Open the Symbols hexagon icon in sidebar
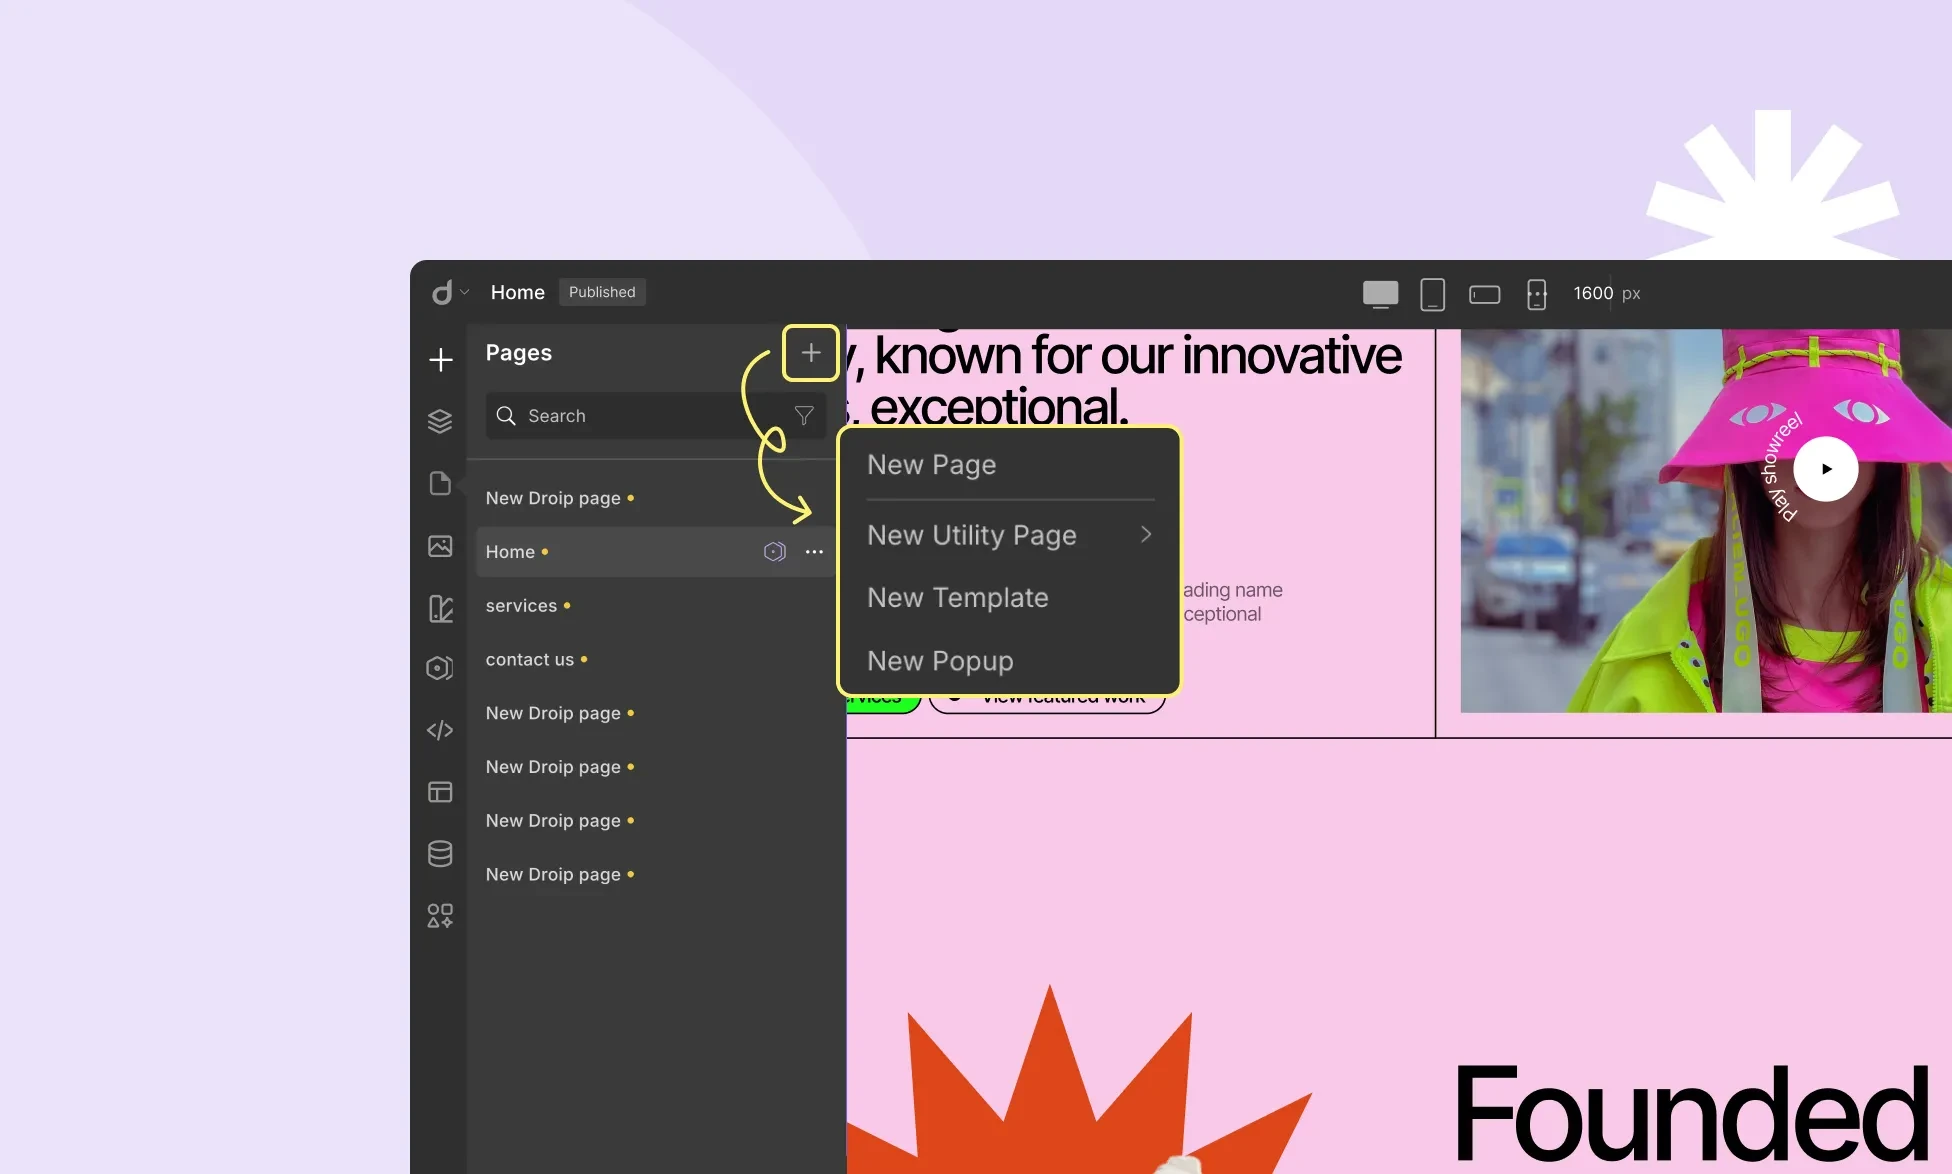 [440, 668]
